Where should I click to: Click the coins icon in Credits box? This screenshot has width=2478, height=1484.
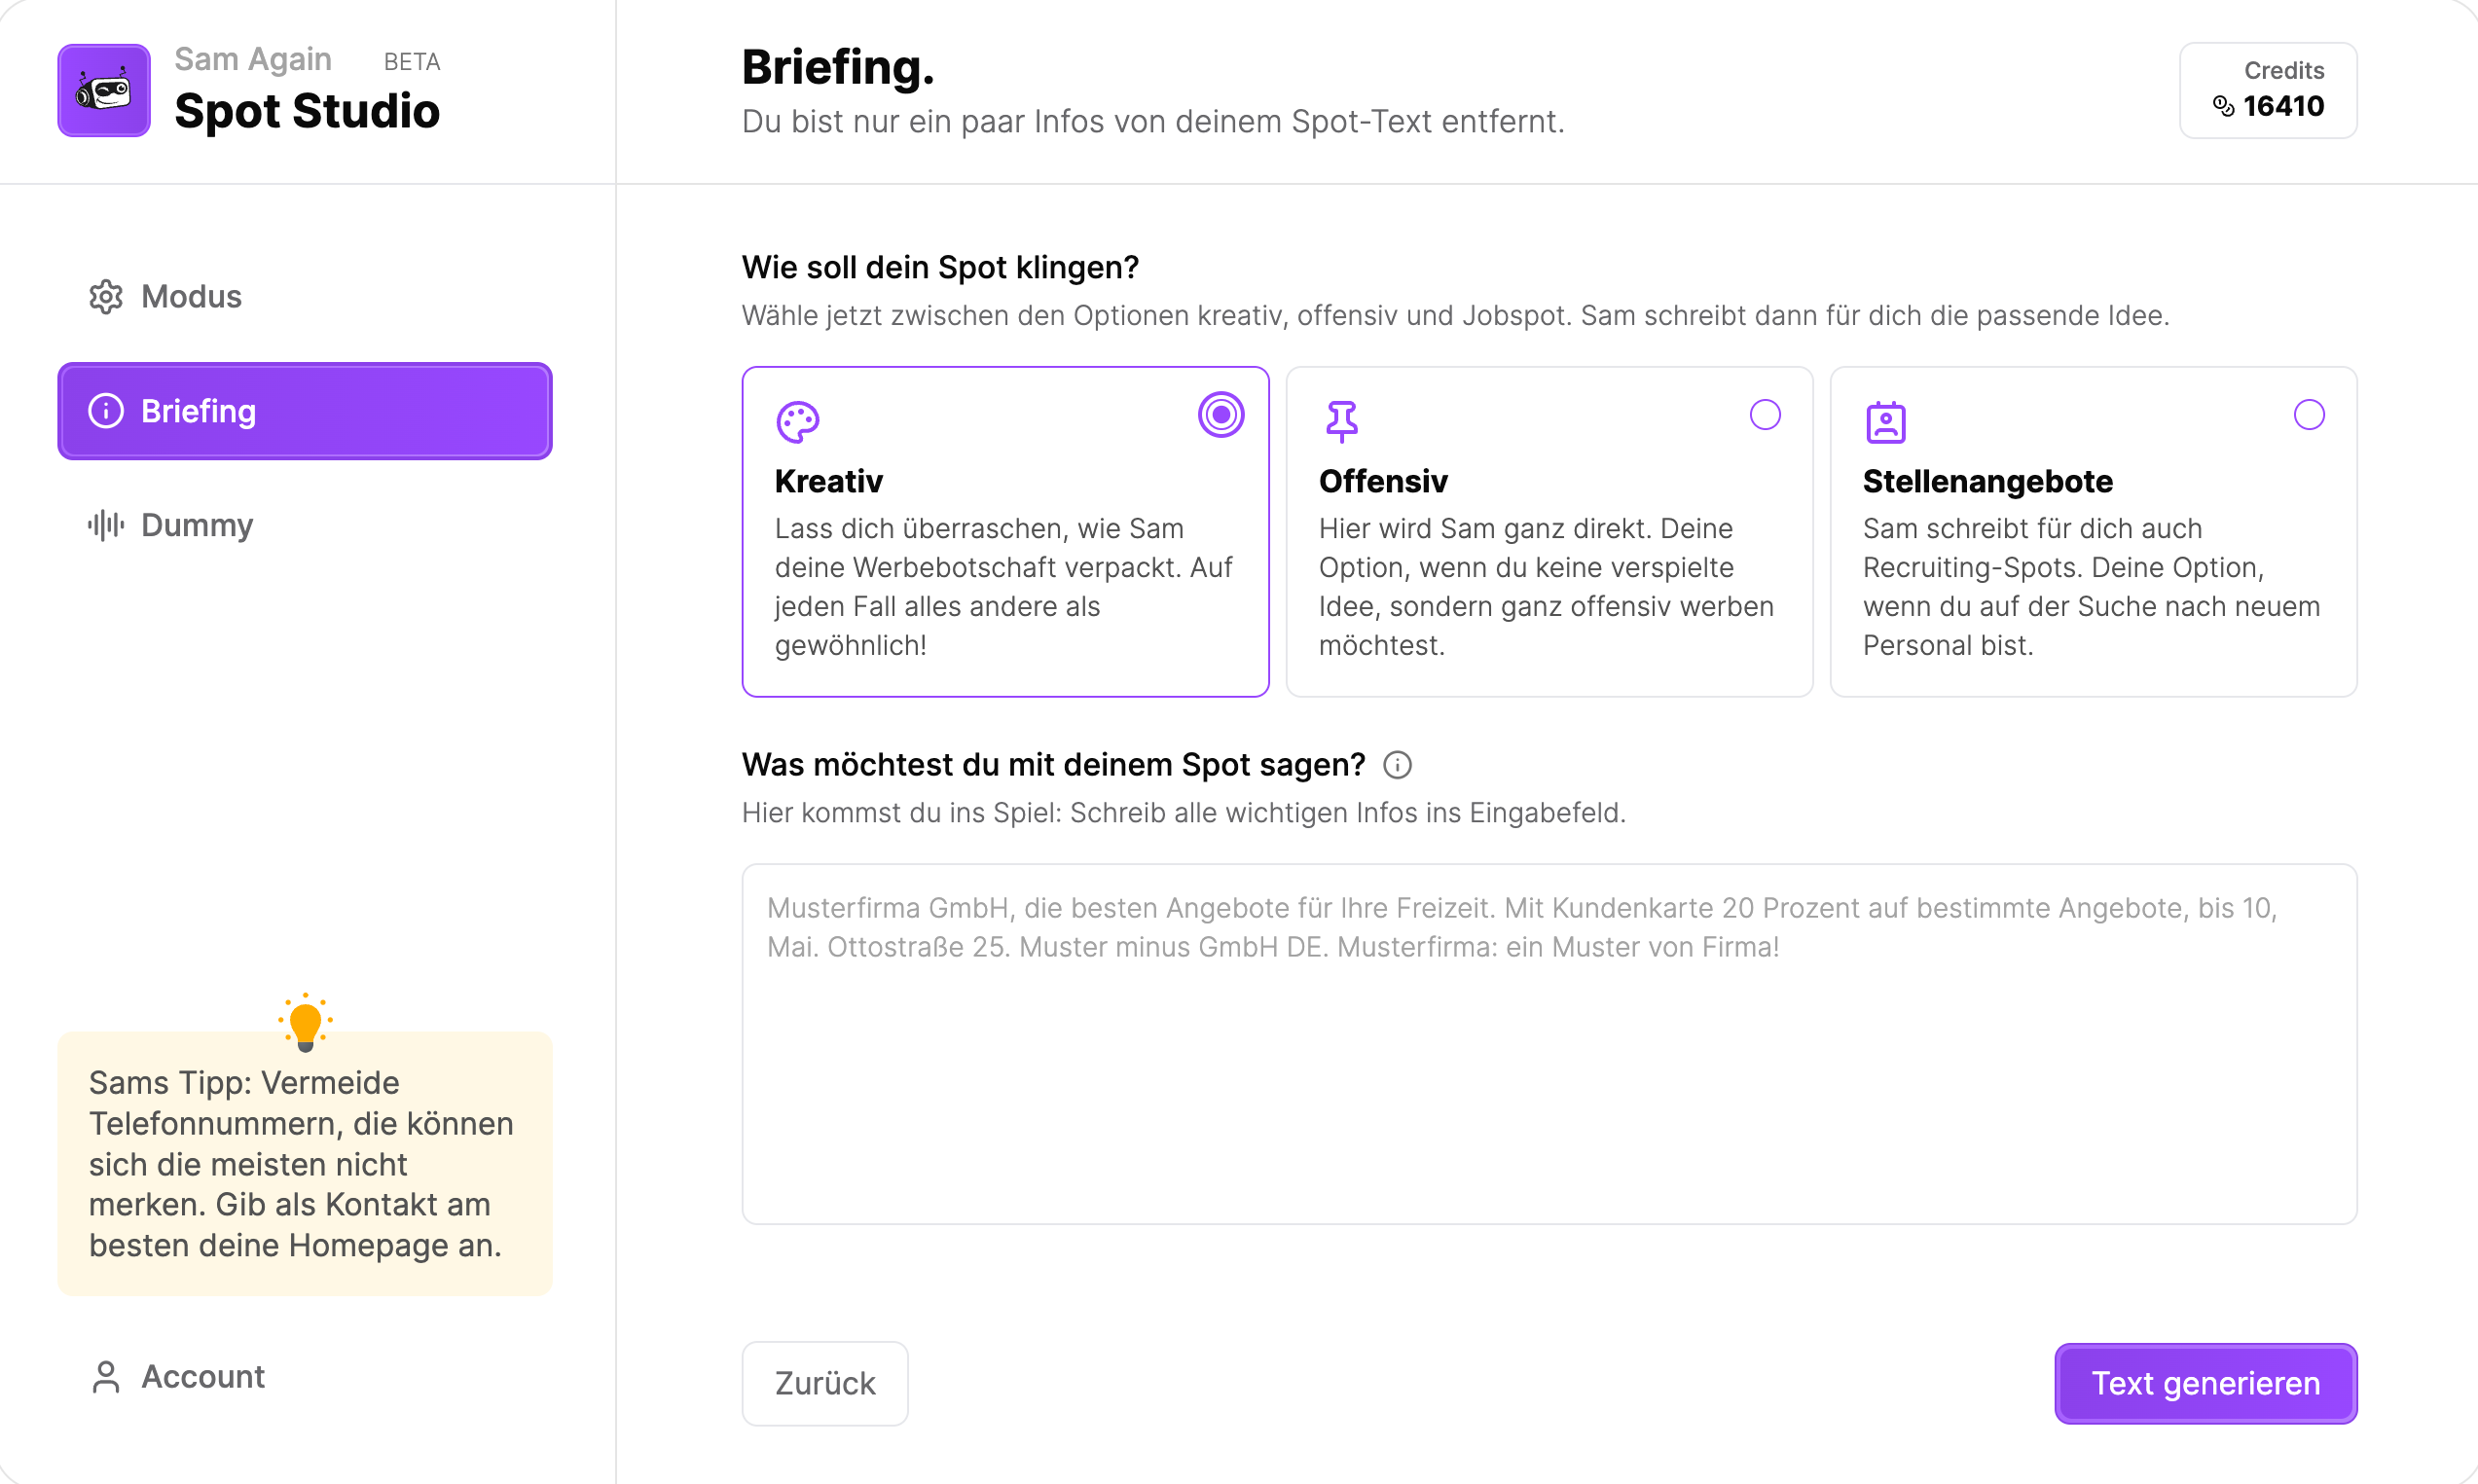[x=2223, y=106]
